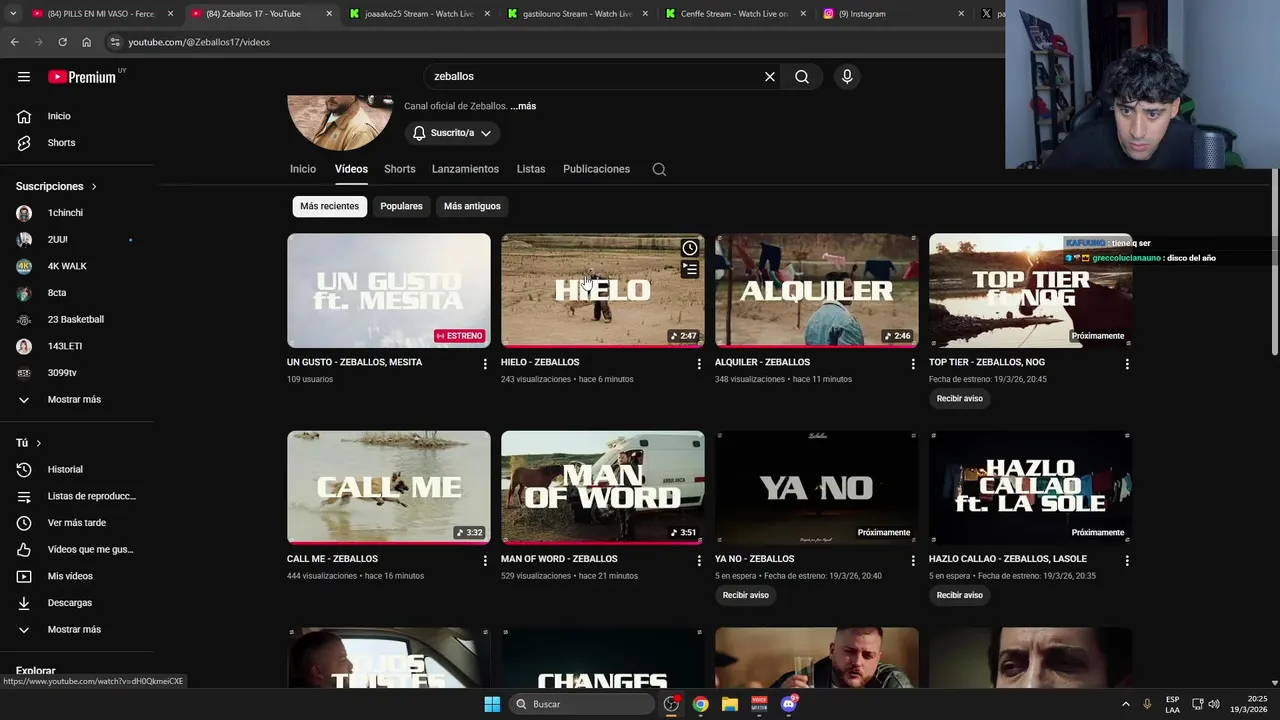Screen dimensions: 1280x720
Task: Click the browser address bar URL
Action: click(x=199, y=42)
